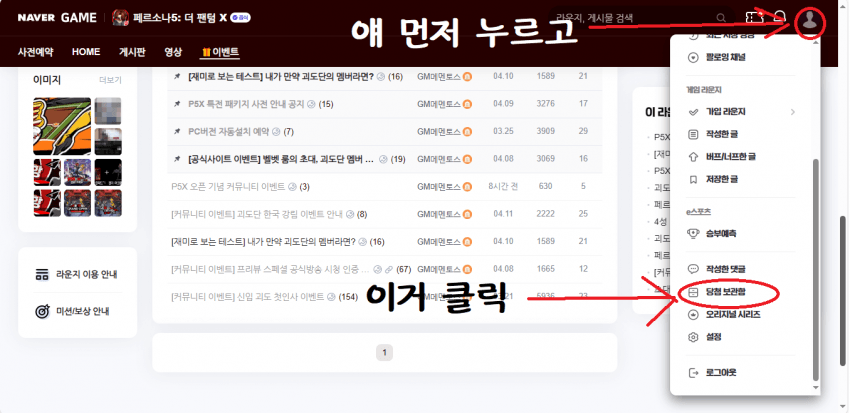Viewport: 850px width, 413px height.
Task: Click the link icon on 프리뷰 스페셜 post
Action: [390, 269]
